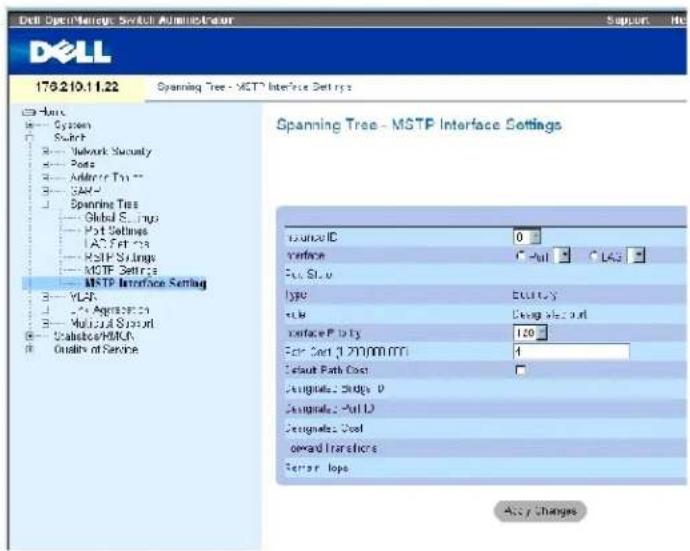This screenshot has height=551, width=690.
Task: Click the switch IP address 176.210.11.22
Action: point(77,86)
